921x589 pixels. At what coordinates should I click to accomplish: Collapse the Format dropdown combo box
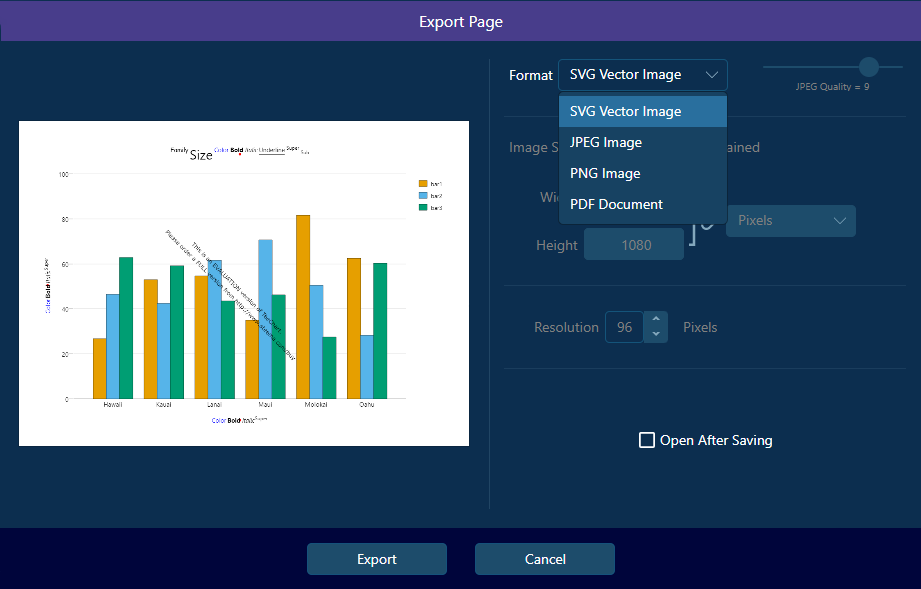click(643, 75)
